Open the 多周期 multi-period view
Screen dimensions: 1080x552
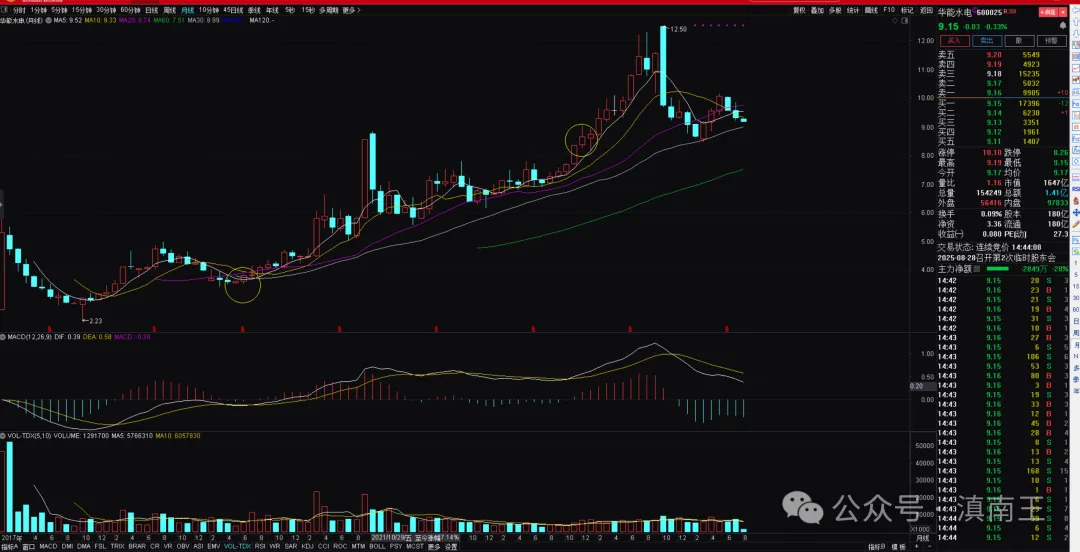tap(328, 10)
